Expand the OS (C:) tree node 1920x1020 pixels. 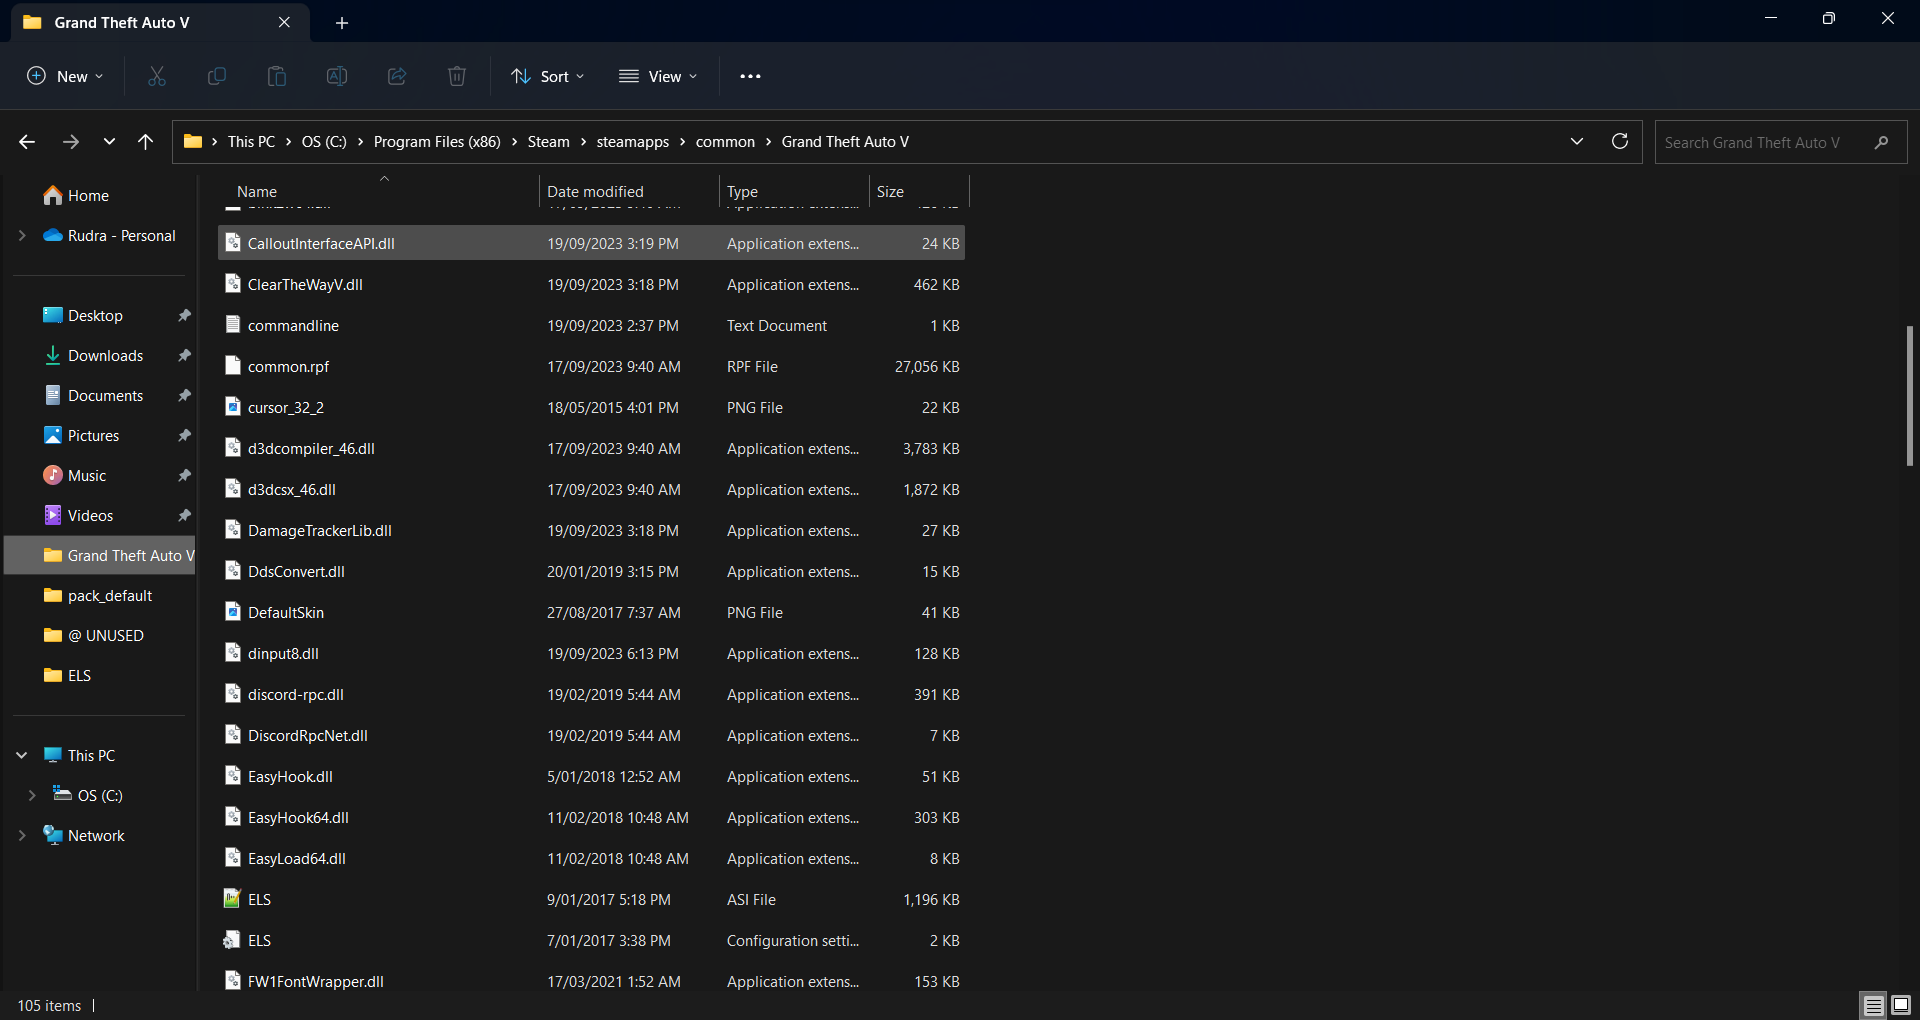[x=32, y=795]
